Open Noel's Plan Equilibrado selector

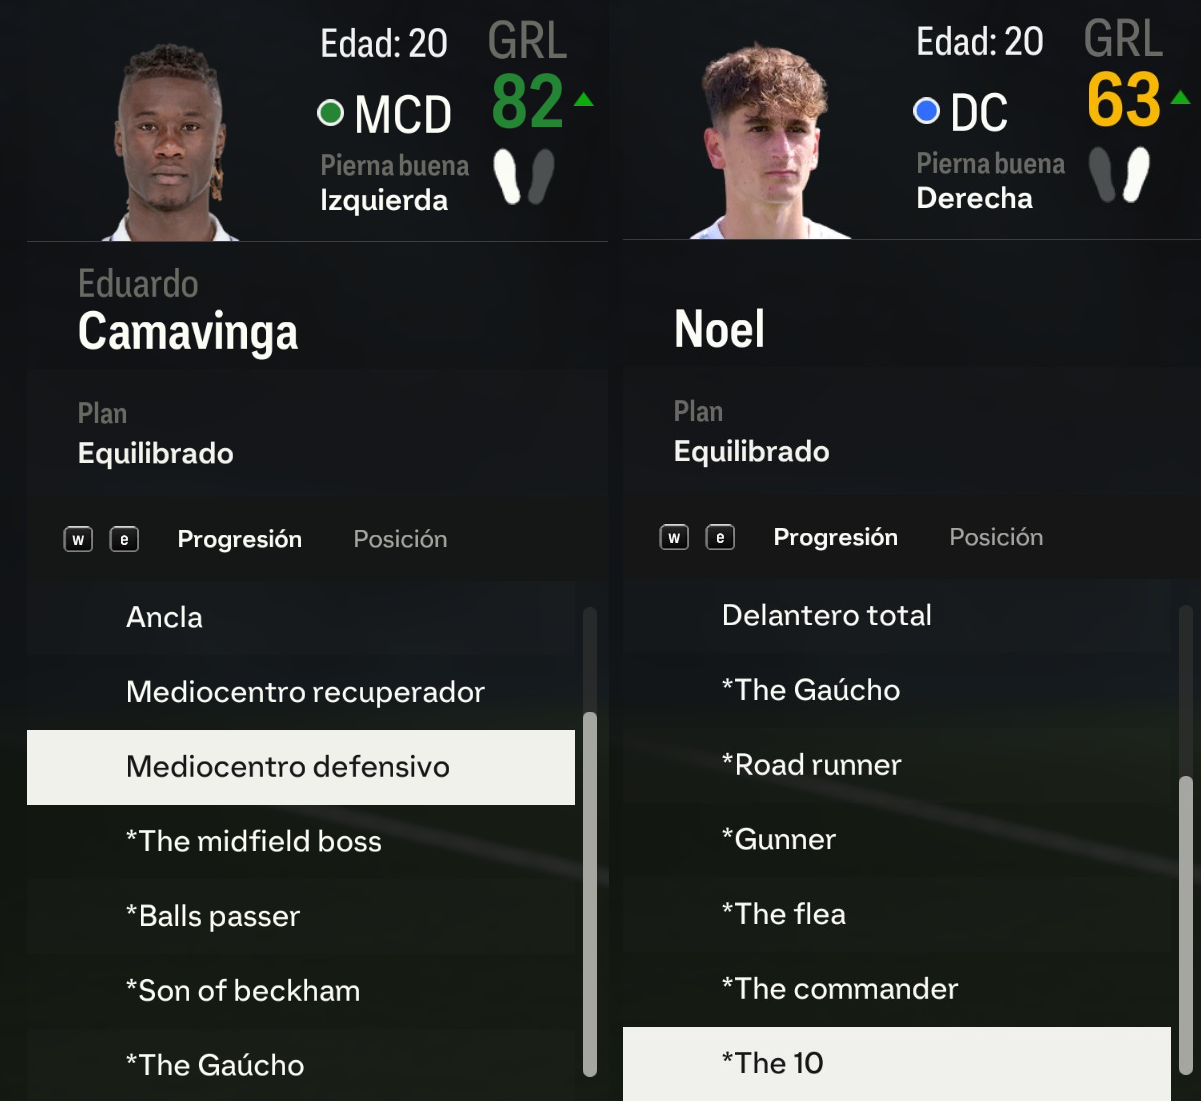click(x=751, y=451)
